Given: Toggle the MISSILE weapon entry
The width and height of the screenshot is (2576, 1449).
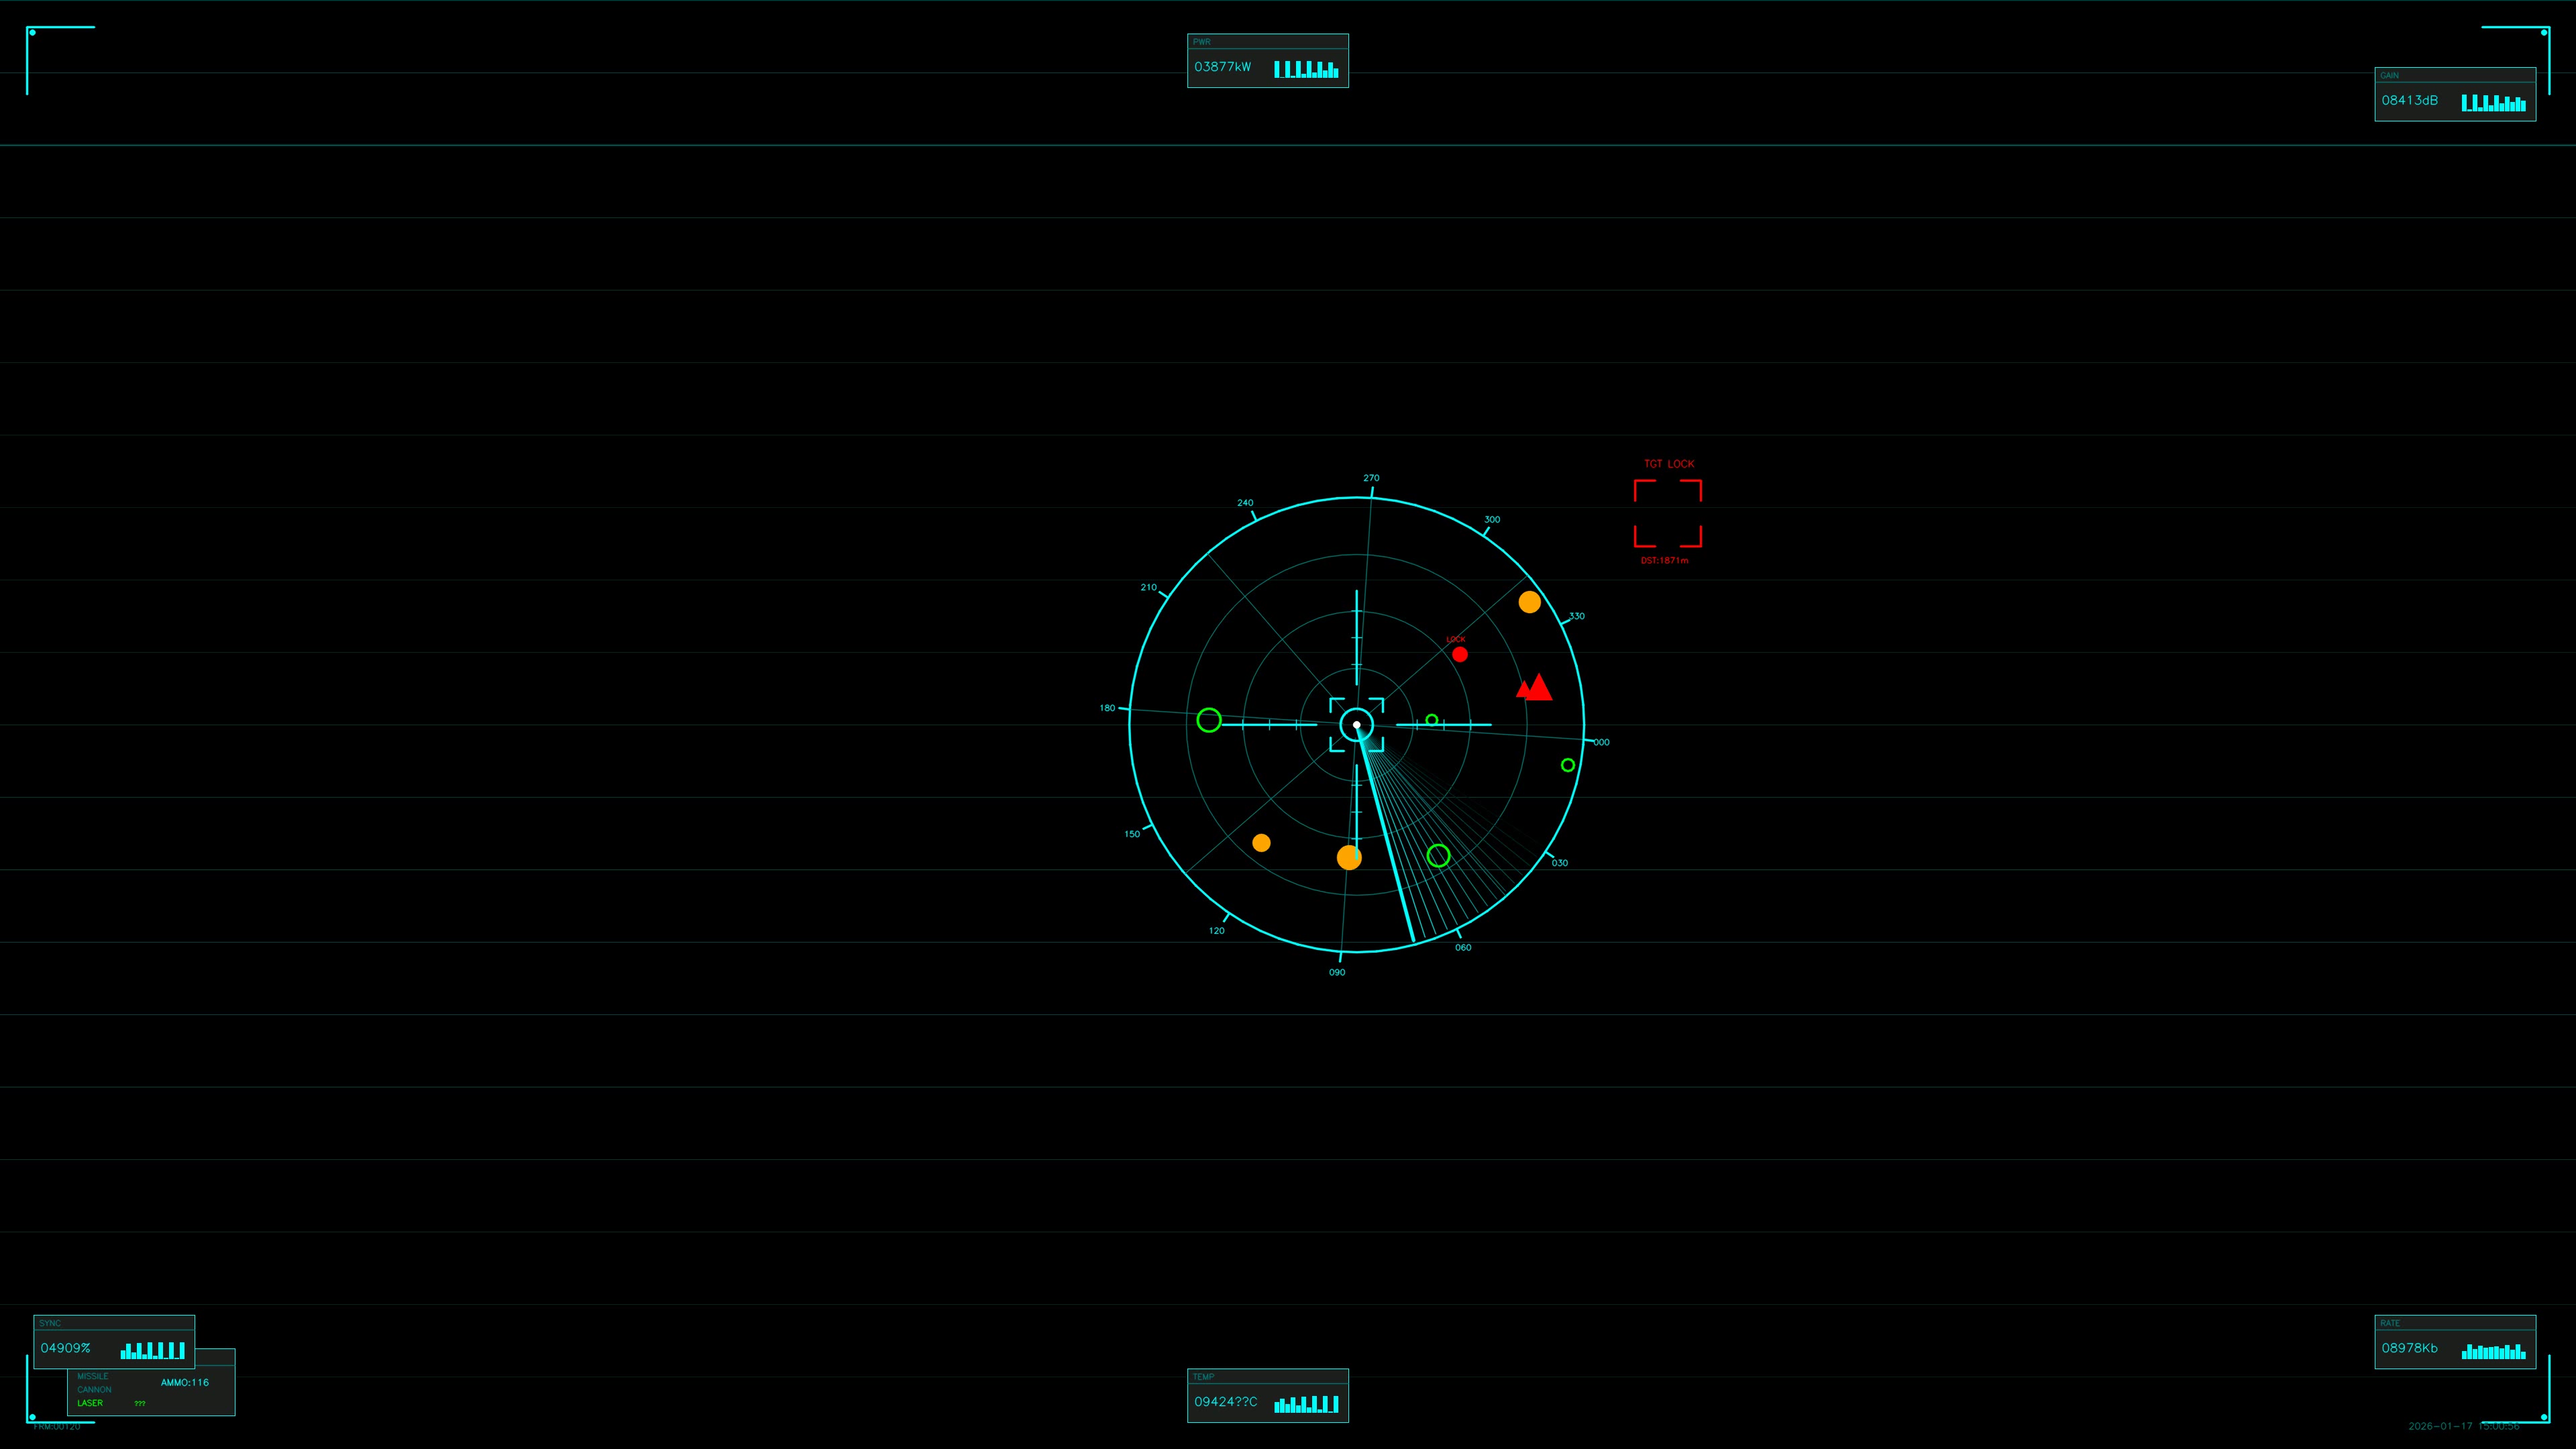Looking at the screenshot, I should coord(93,1376).
